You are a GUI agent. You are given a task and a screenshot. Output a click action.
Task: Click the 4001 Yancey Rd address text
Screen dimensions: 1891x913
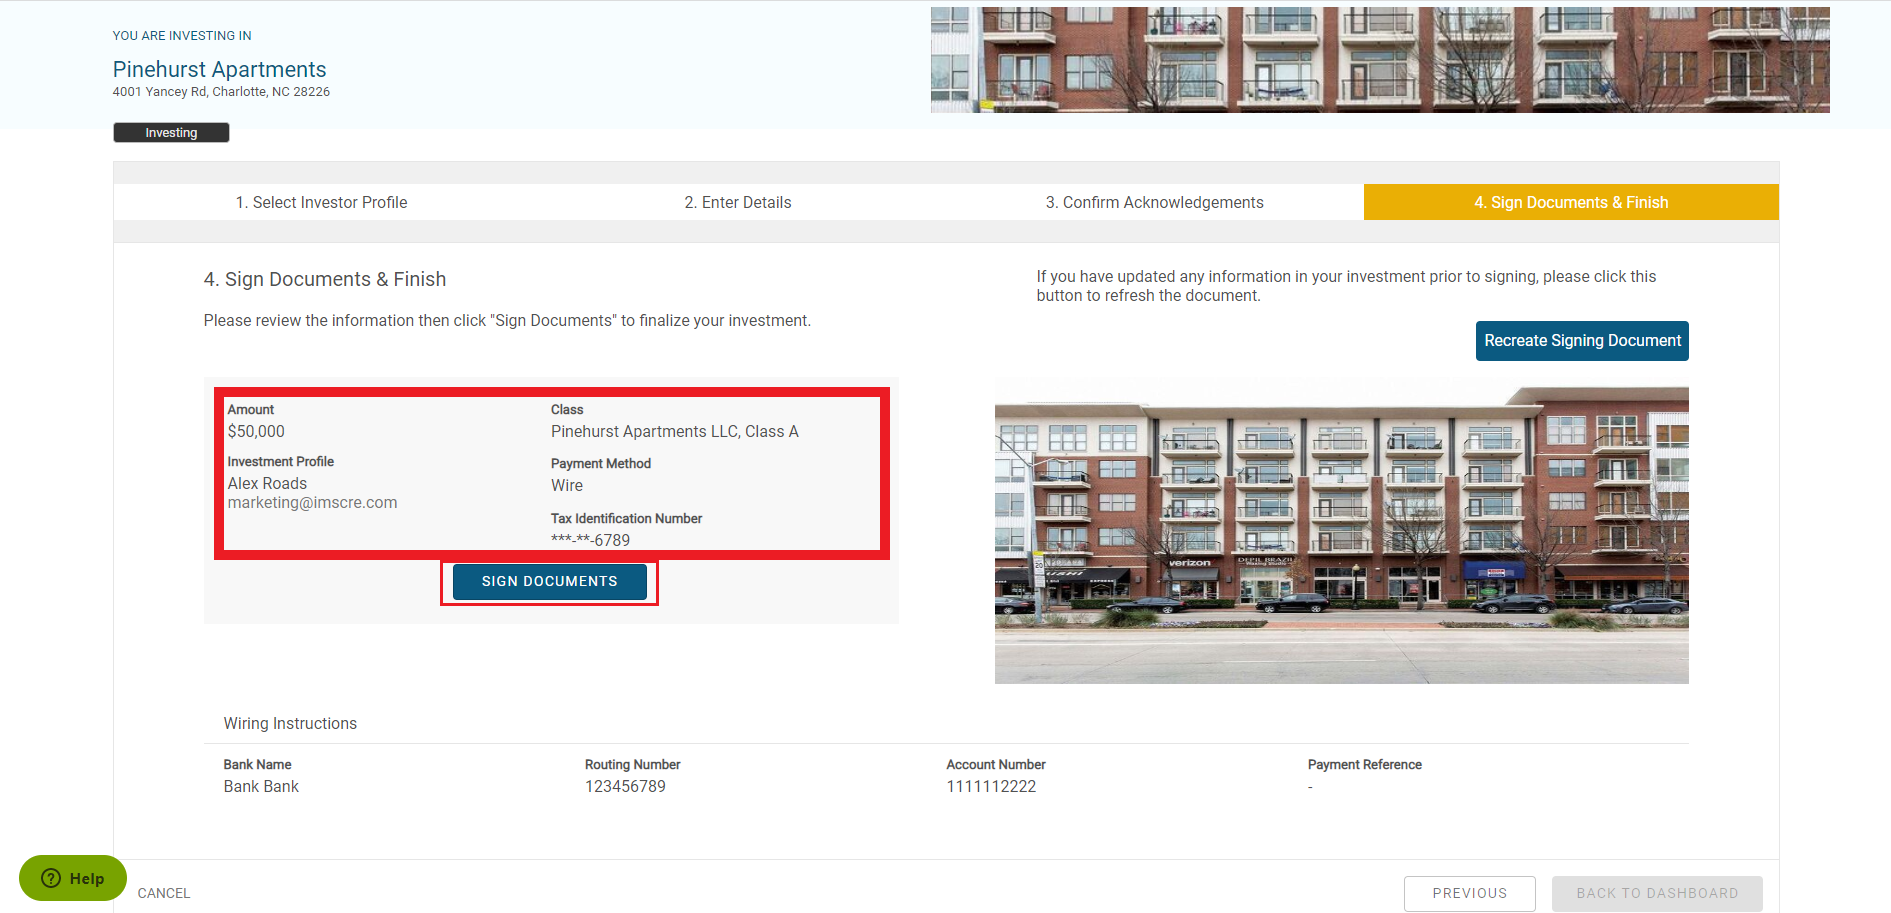click(221, 92)
